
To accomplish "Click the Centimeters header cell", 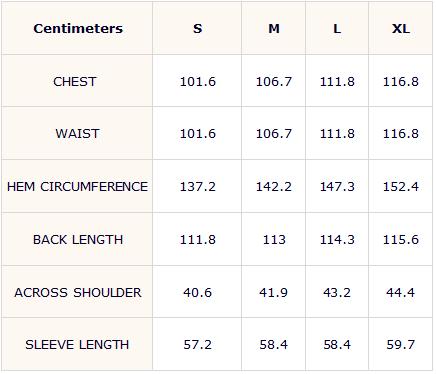I will point(78,29).
